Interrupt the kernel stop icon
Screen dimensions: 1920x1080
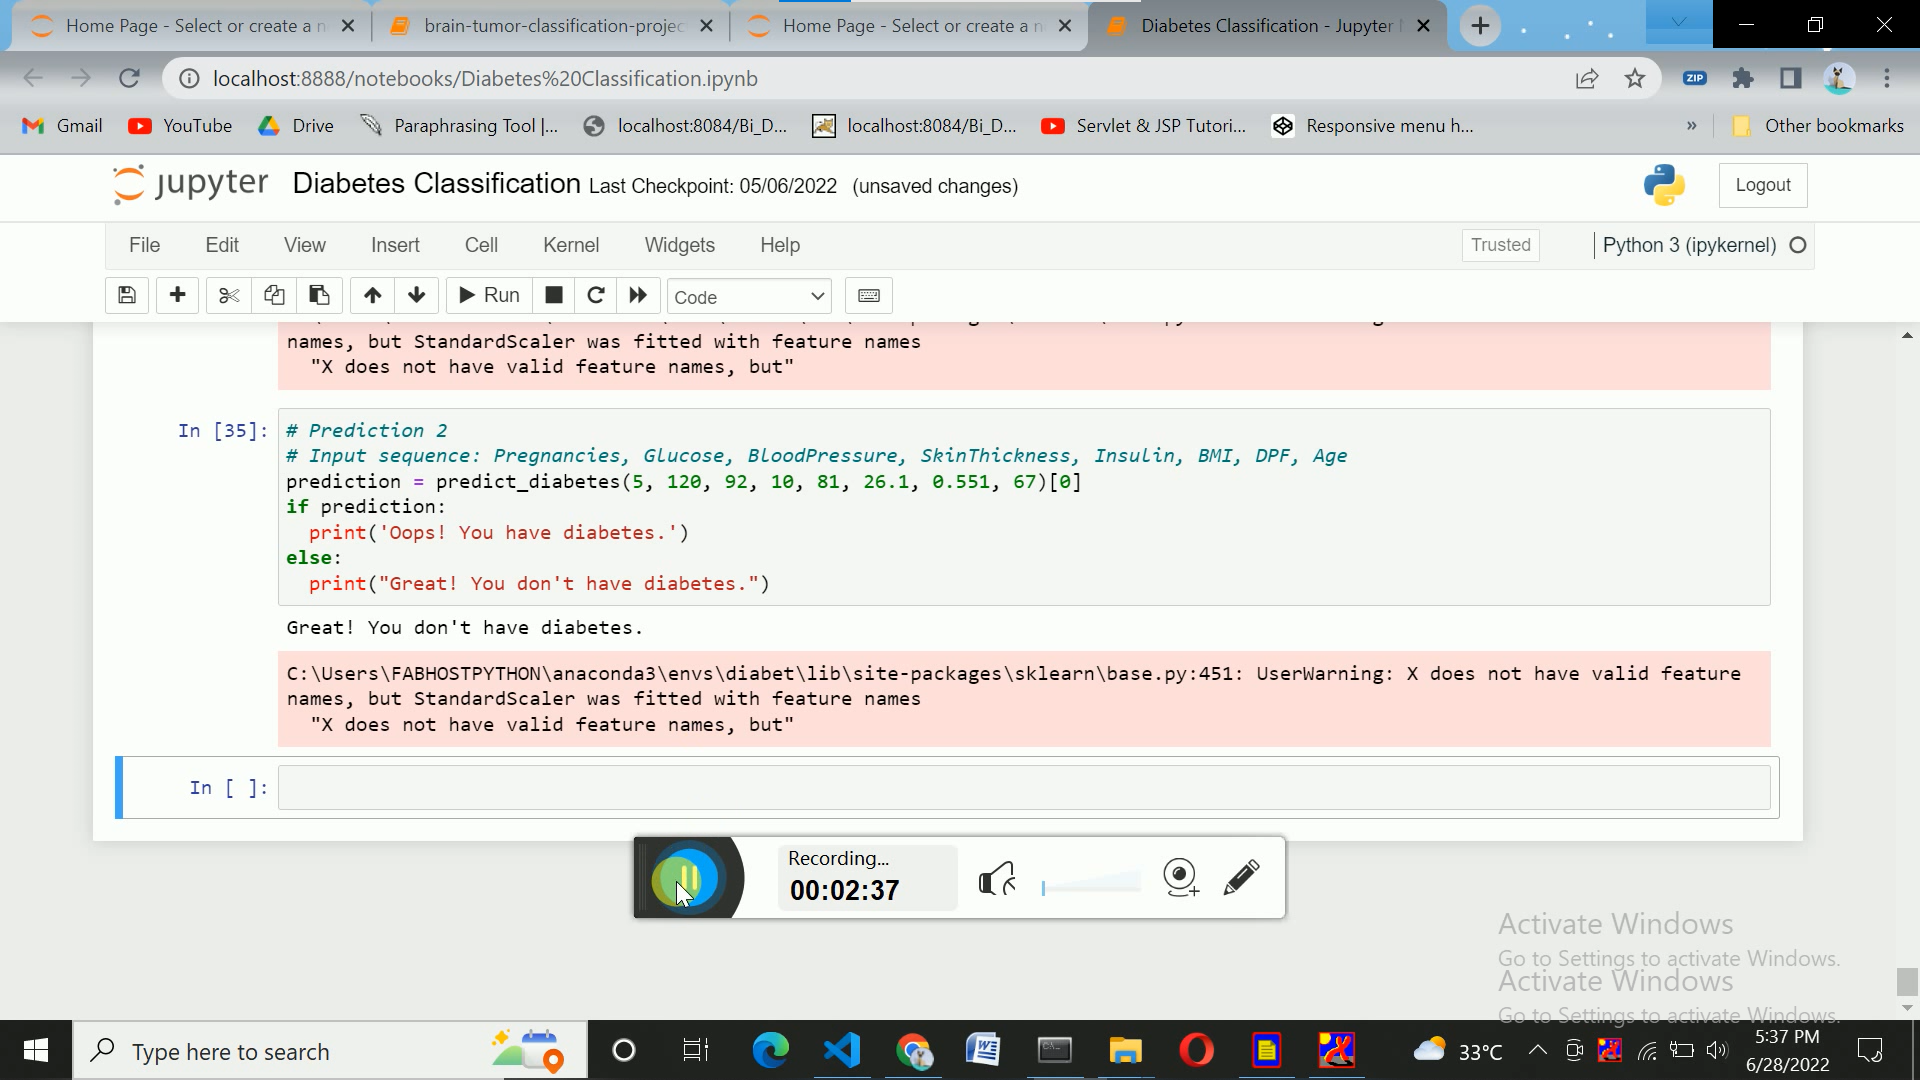click(554, 296)
